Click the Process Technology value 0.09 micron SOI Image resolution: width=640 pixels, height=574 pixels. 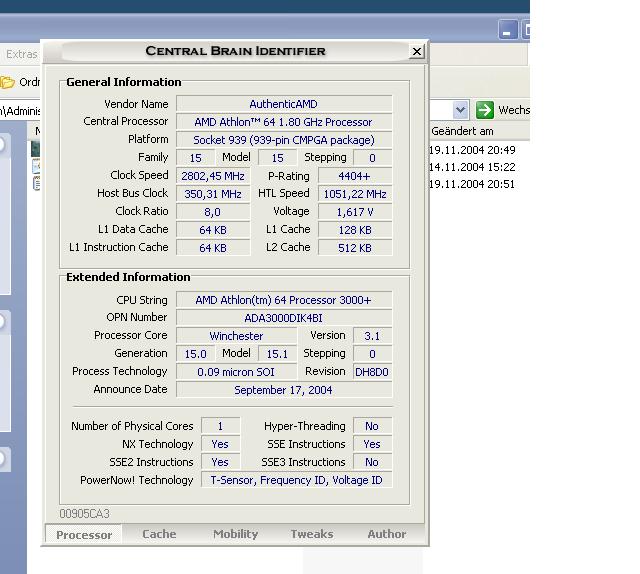tap(236, 372)
